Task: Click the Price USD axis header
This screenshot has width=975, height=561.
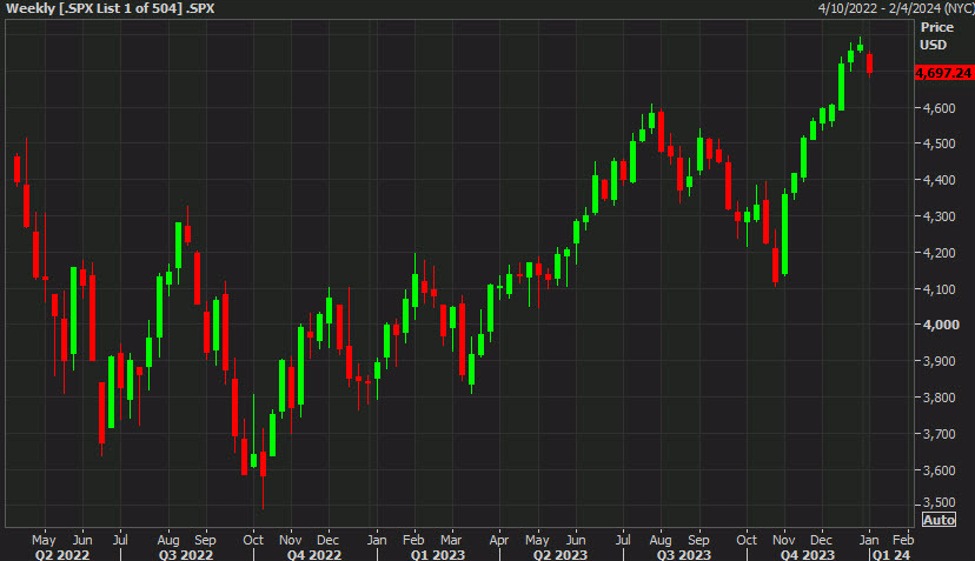Action: coord(936,36)
